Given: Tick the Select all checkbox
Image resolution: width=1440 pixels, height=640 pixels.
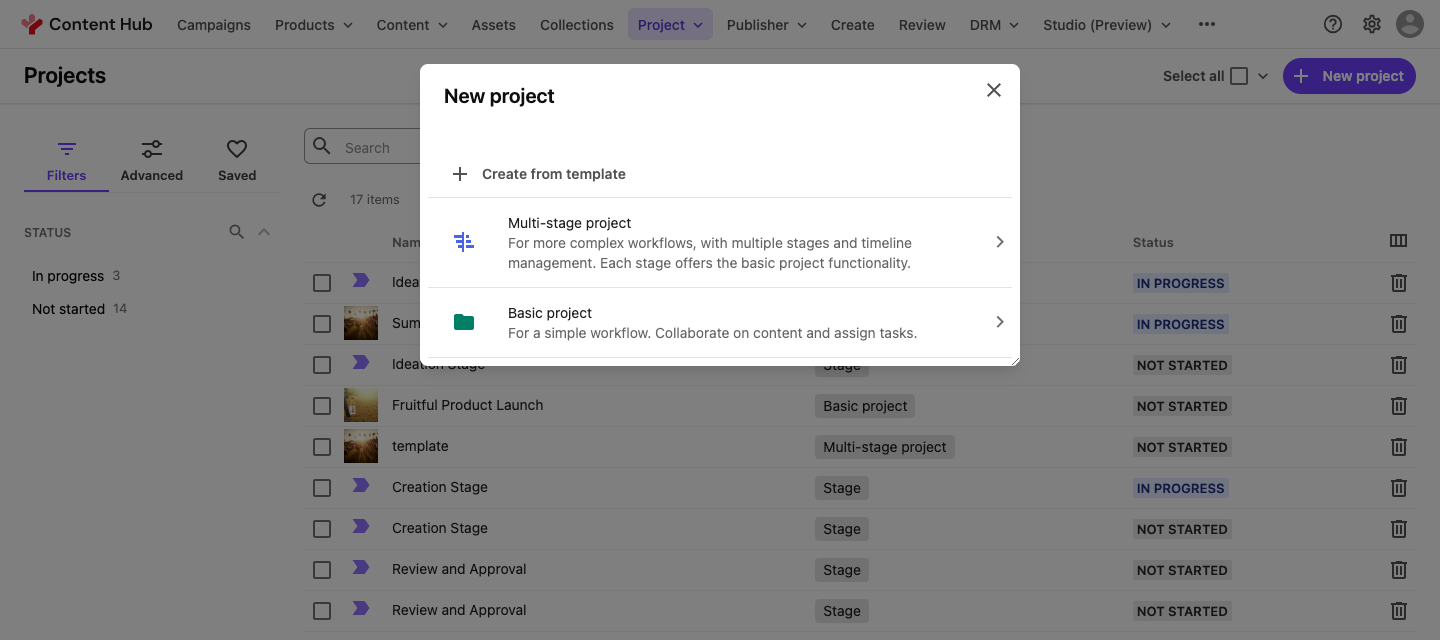Looking at the screenshot, I should click(x=1238, y=75).
